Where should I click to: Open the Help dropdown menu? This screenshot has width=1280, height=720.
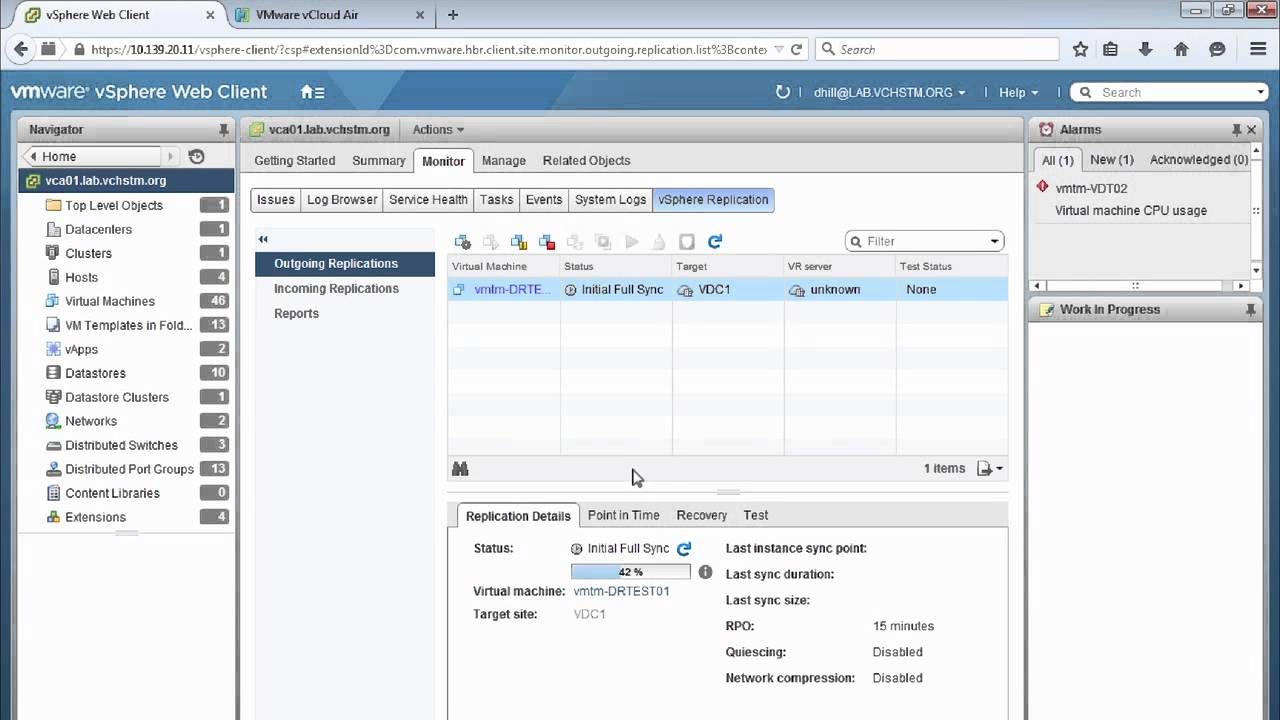1018,92
